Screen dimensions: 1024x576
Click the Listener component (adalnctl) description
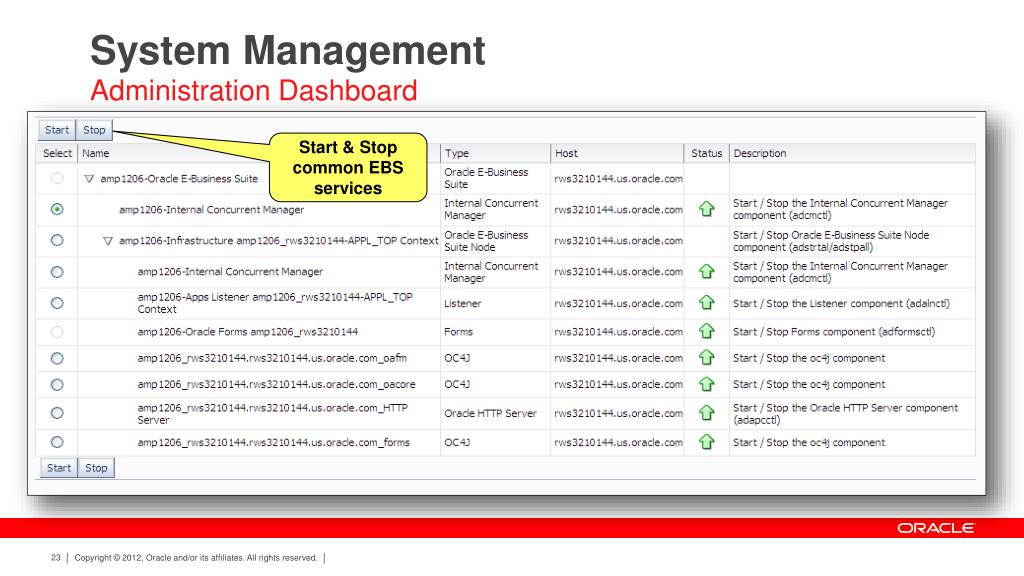841,303
